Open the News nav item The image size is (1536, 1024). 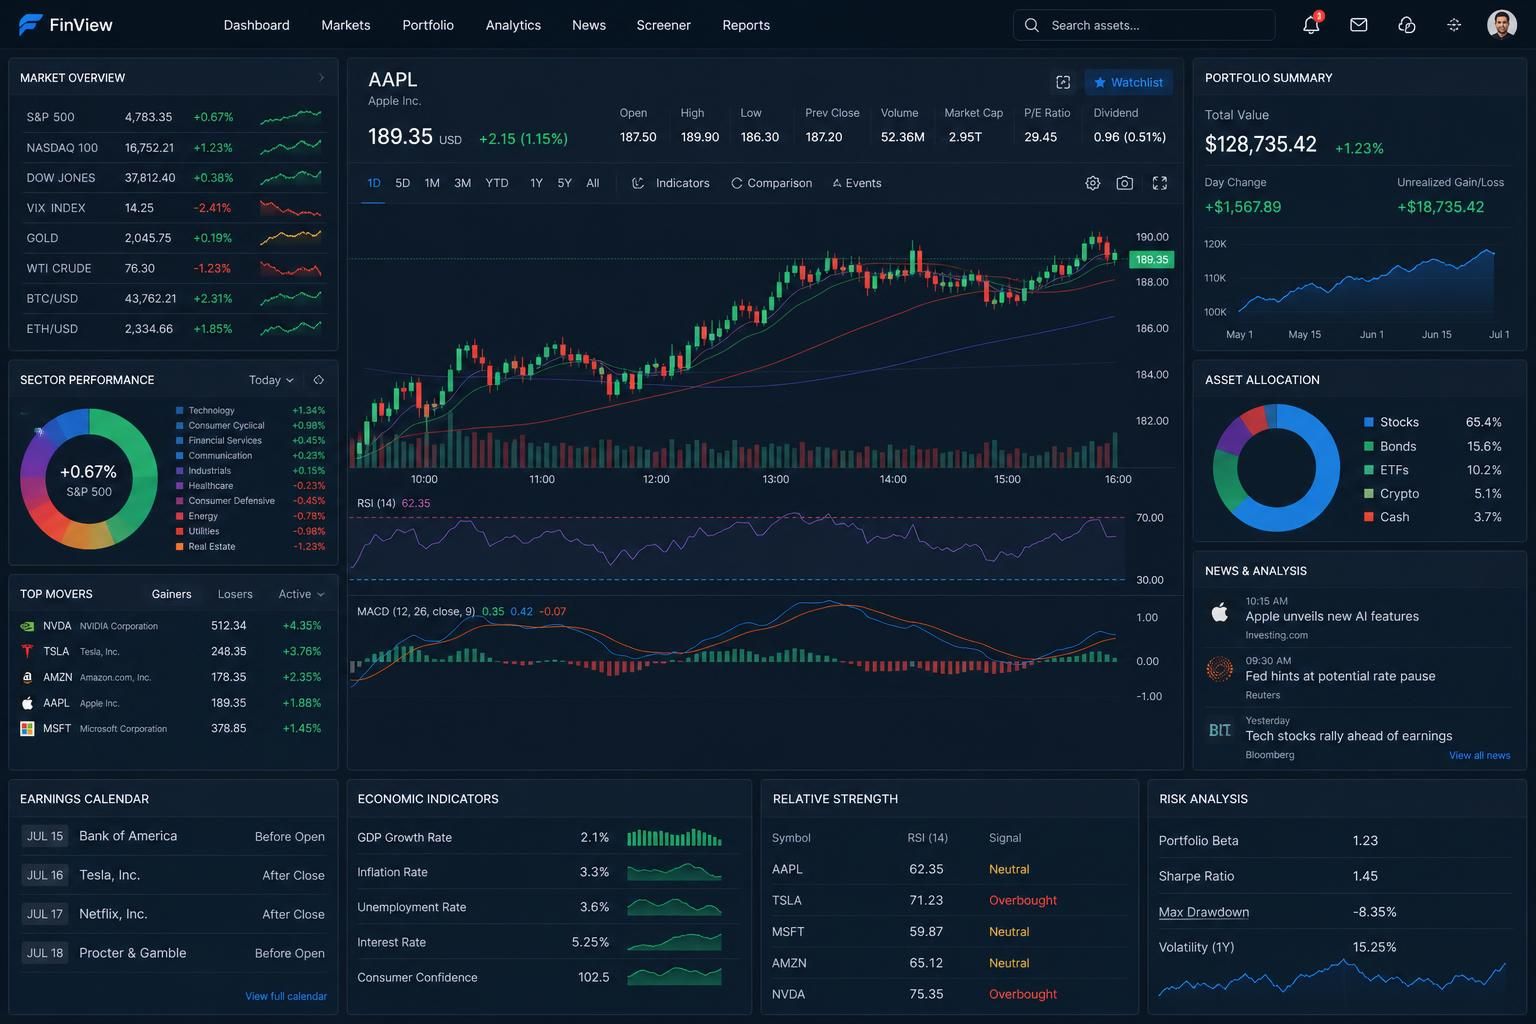(589, 25)
